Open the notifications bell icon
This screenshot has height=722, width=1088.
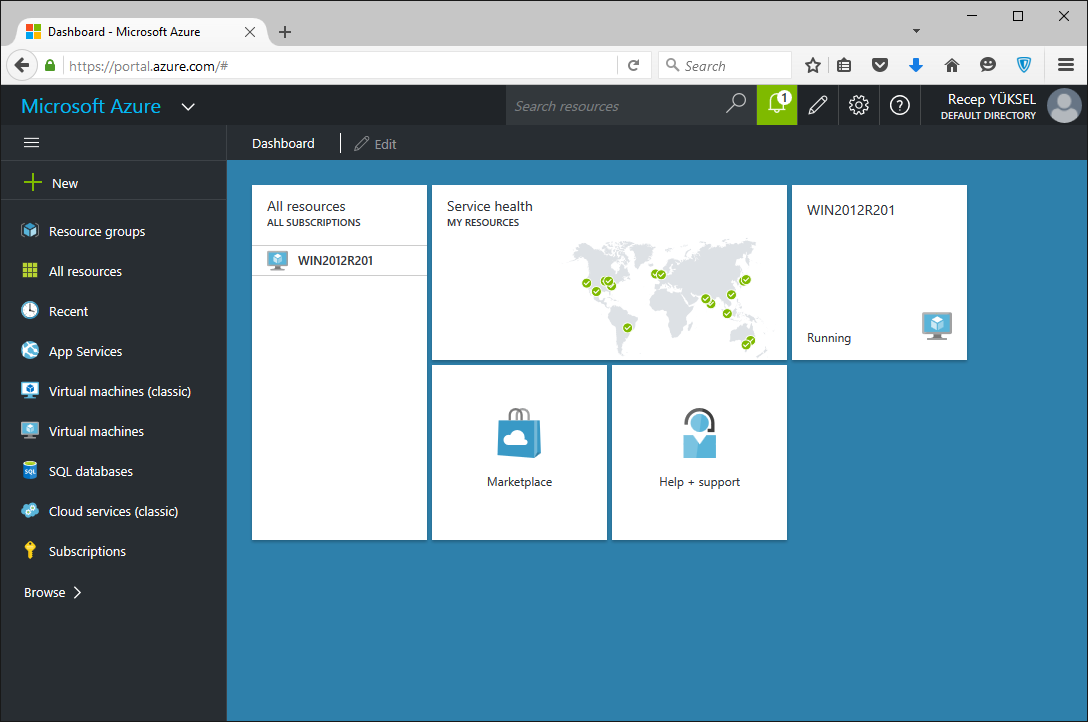tap(776, 105)
